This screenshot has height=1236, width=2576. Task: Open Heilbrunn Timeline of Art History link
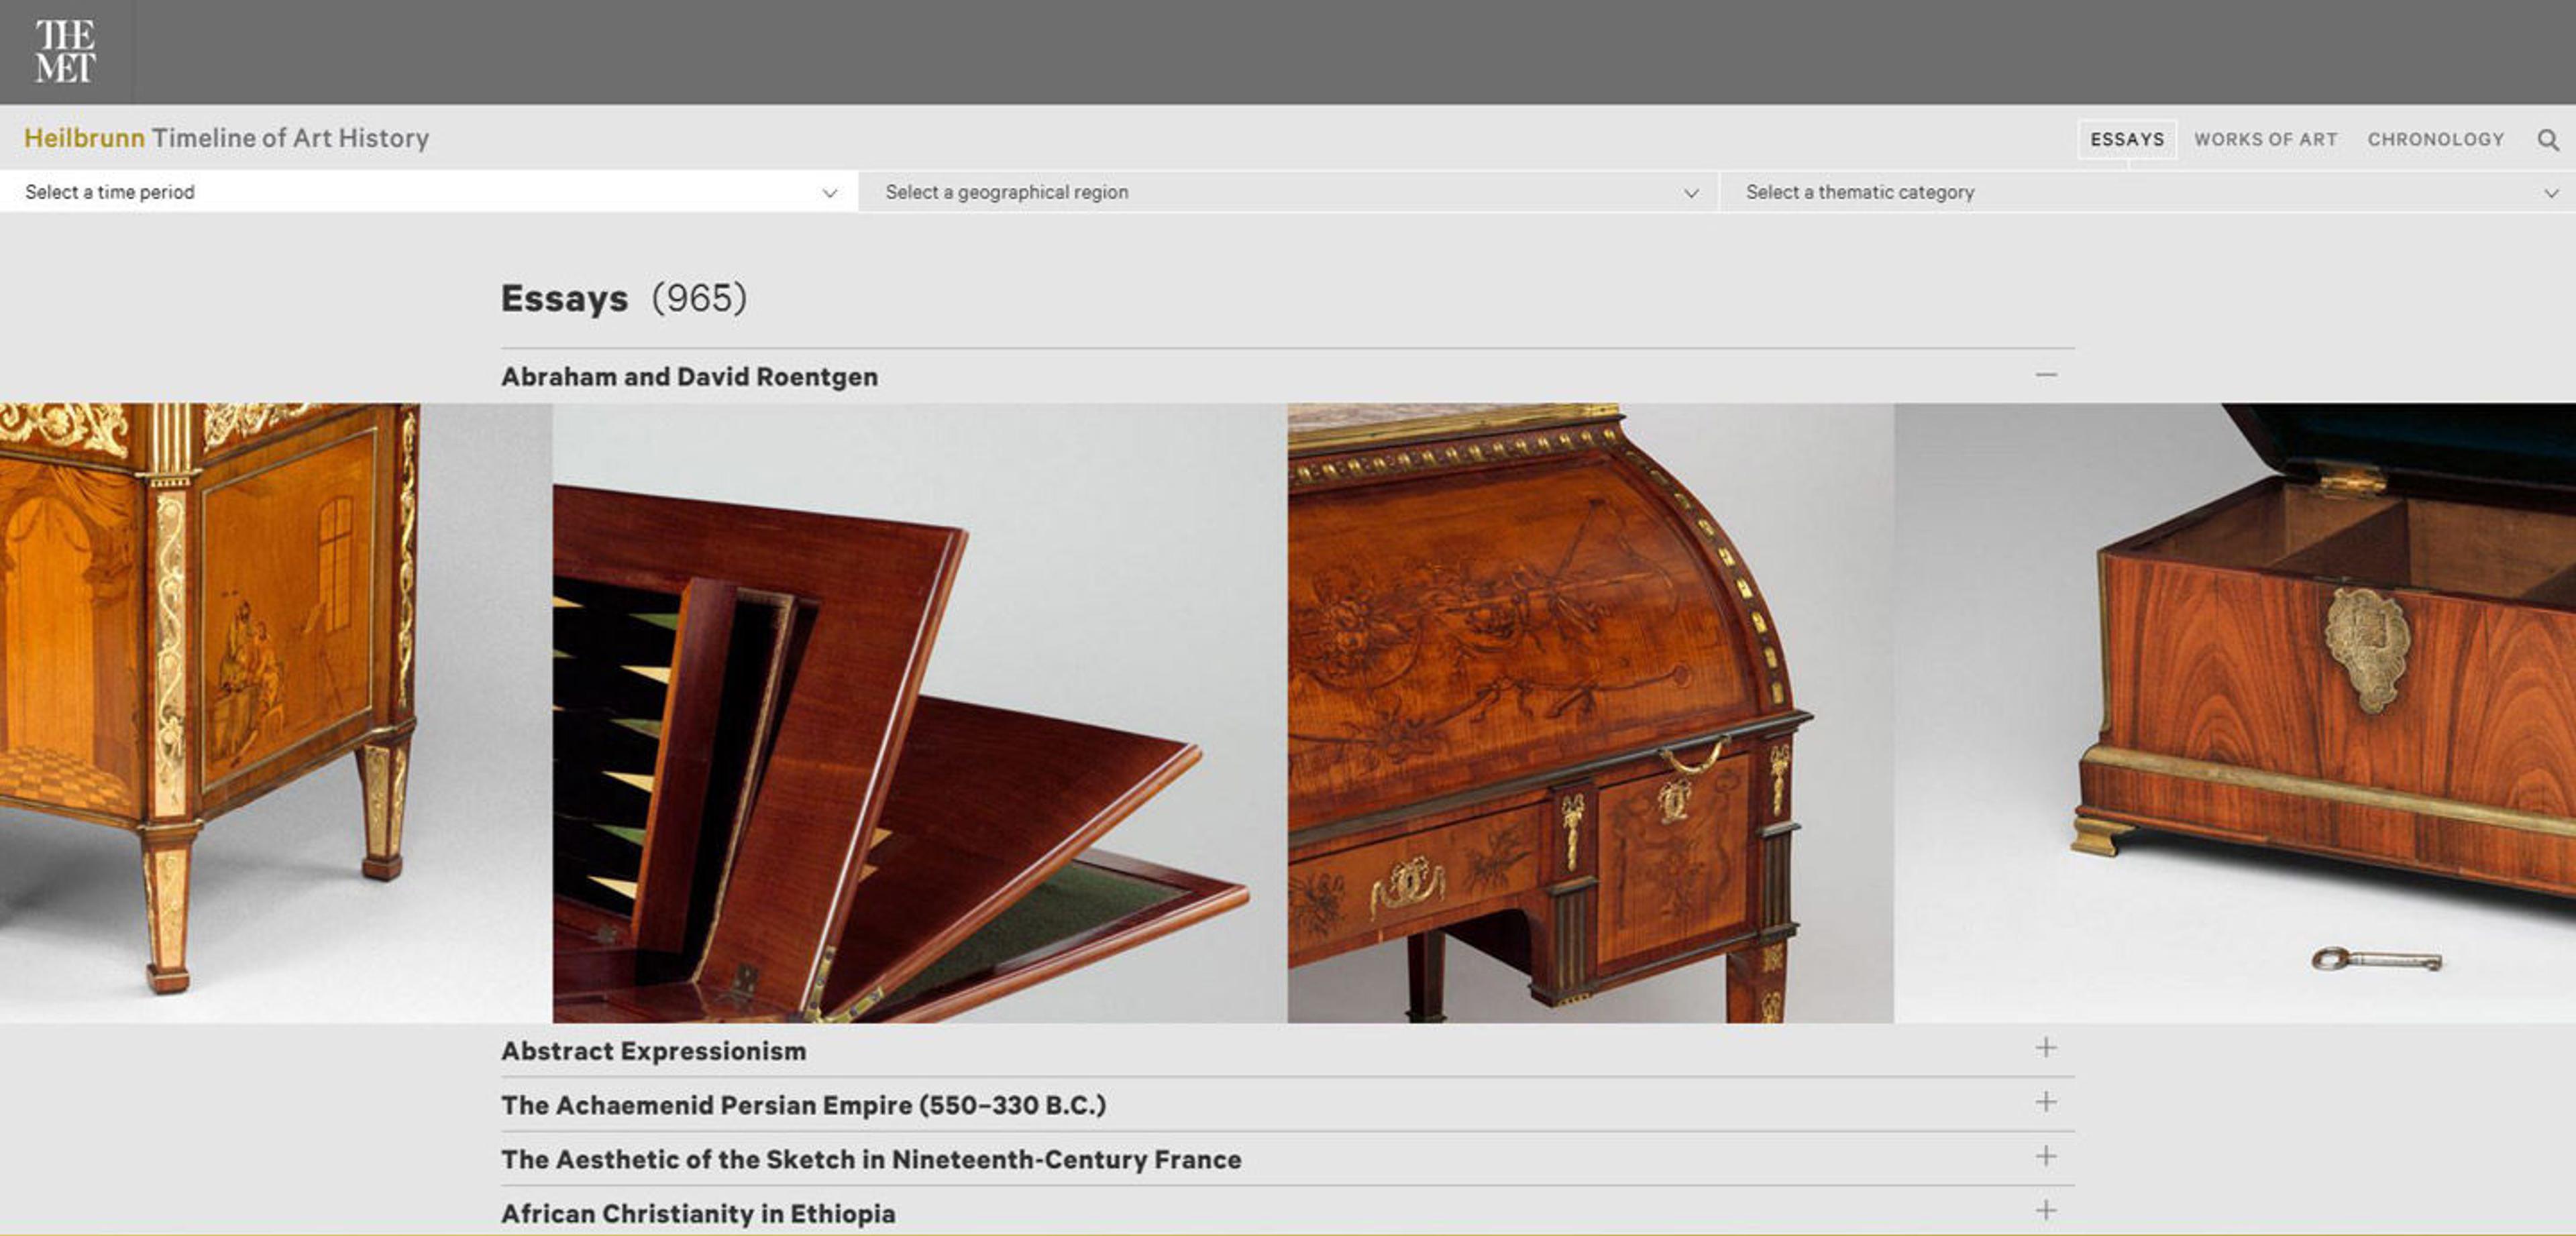227,138
